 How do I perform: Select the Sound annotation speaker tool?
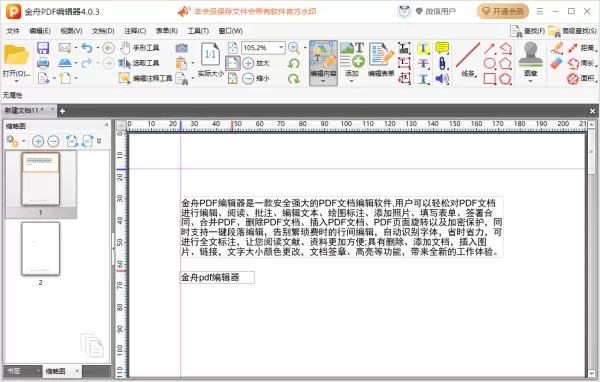[442, 78]
